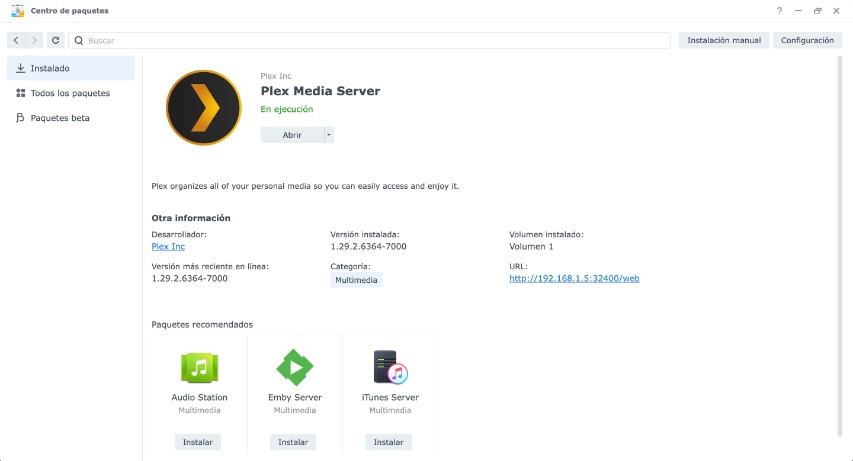Viewport: 853px width, 461px height.
Task: Open the Emby Server package name
Action: point(295,397)
